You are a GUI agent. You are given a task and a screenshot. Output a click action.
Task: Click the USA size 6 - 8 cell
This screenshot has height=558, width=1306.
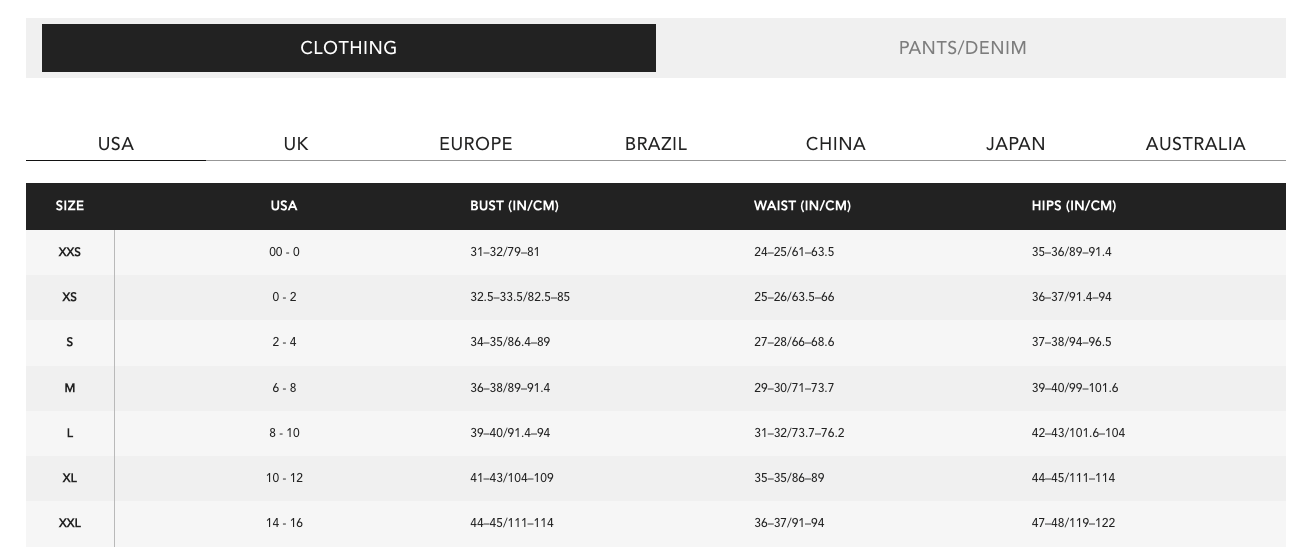284,388
